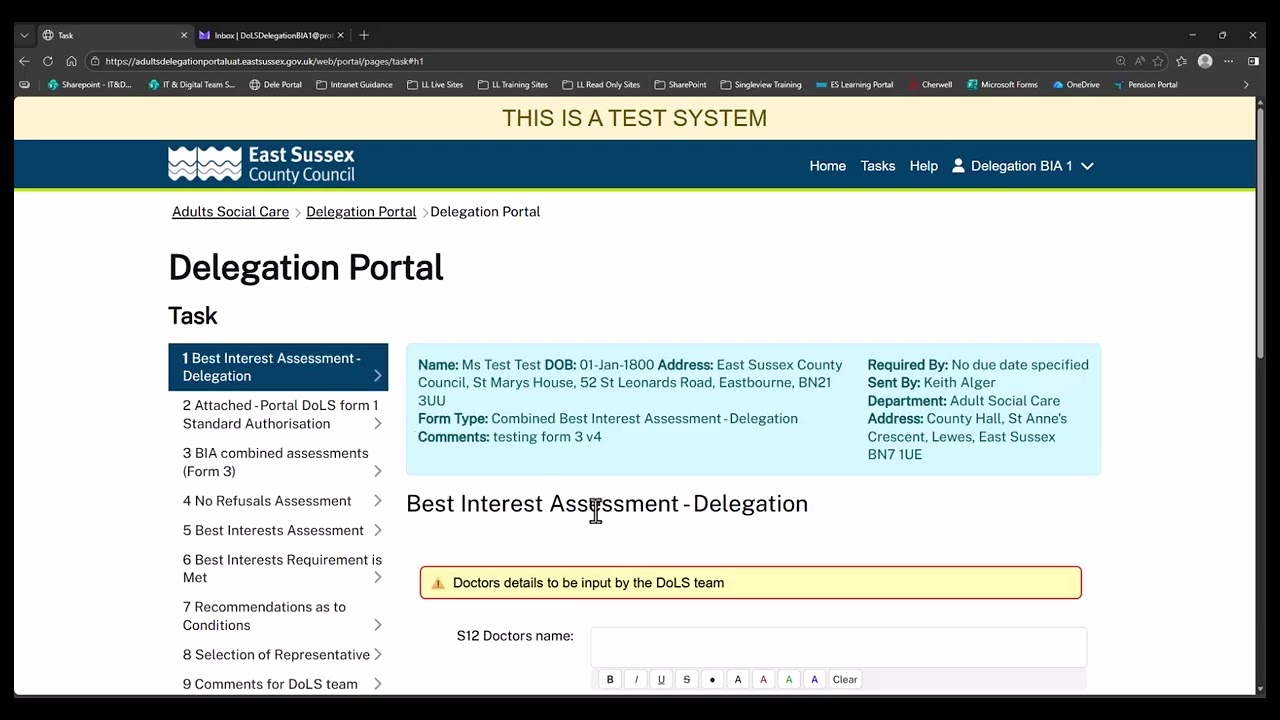Show more bookmarks with chevron
The image size is (1280, 720).
(1246, 85)
